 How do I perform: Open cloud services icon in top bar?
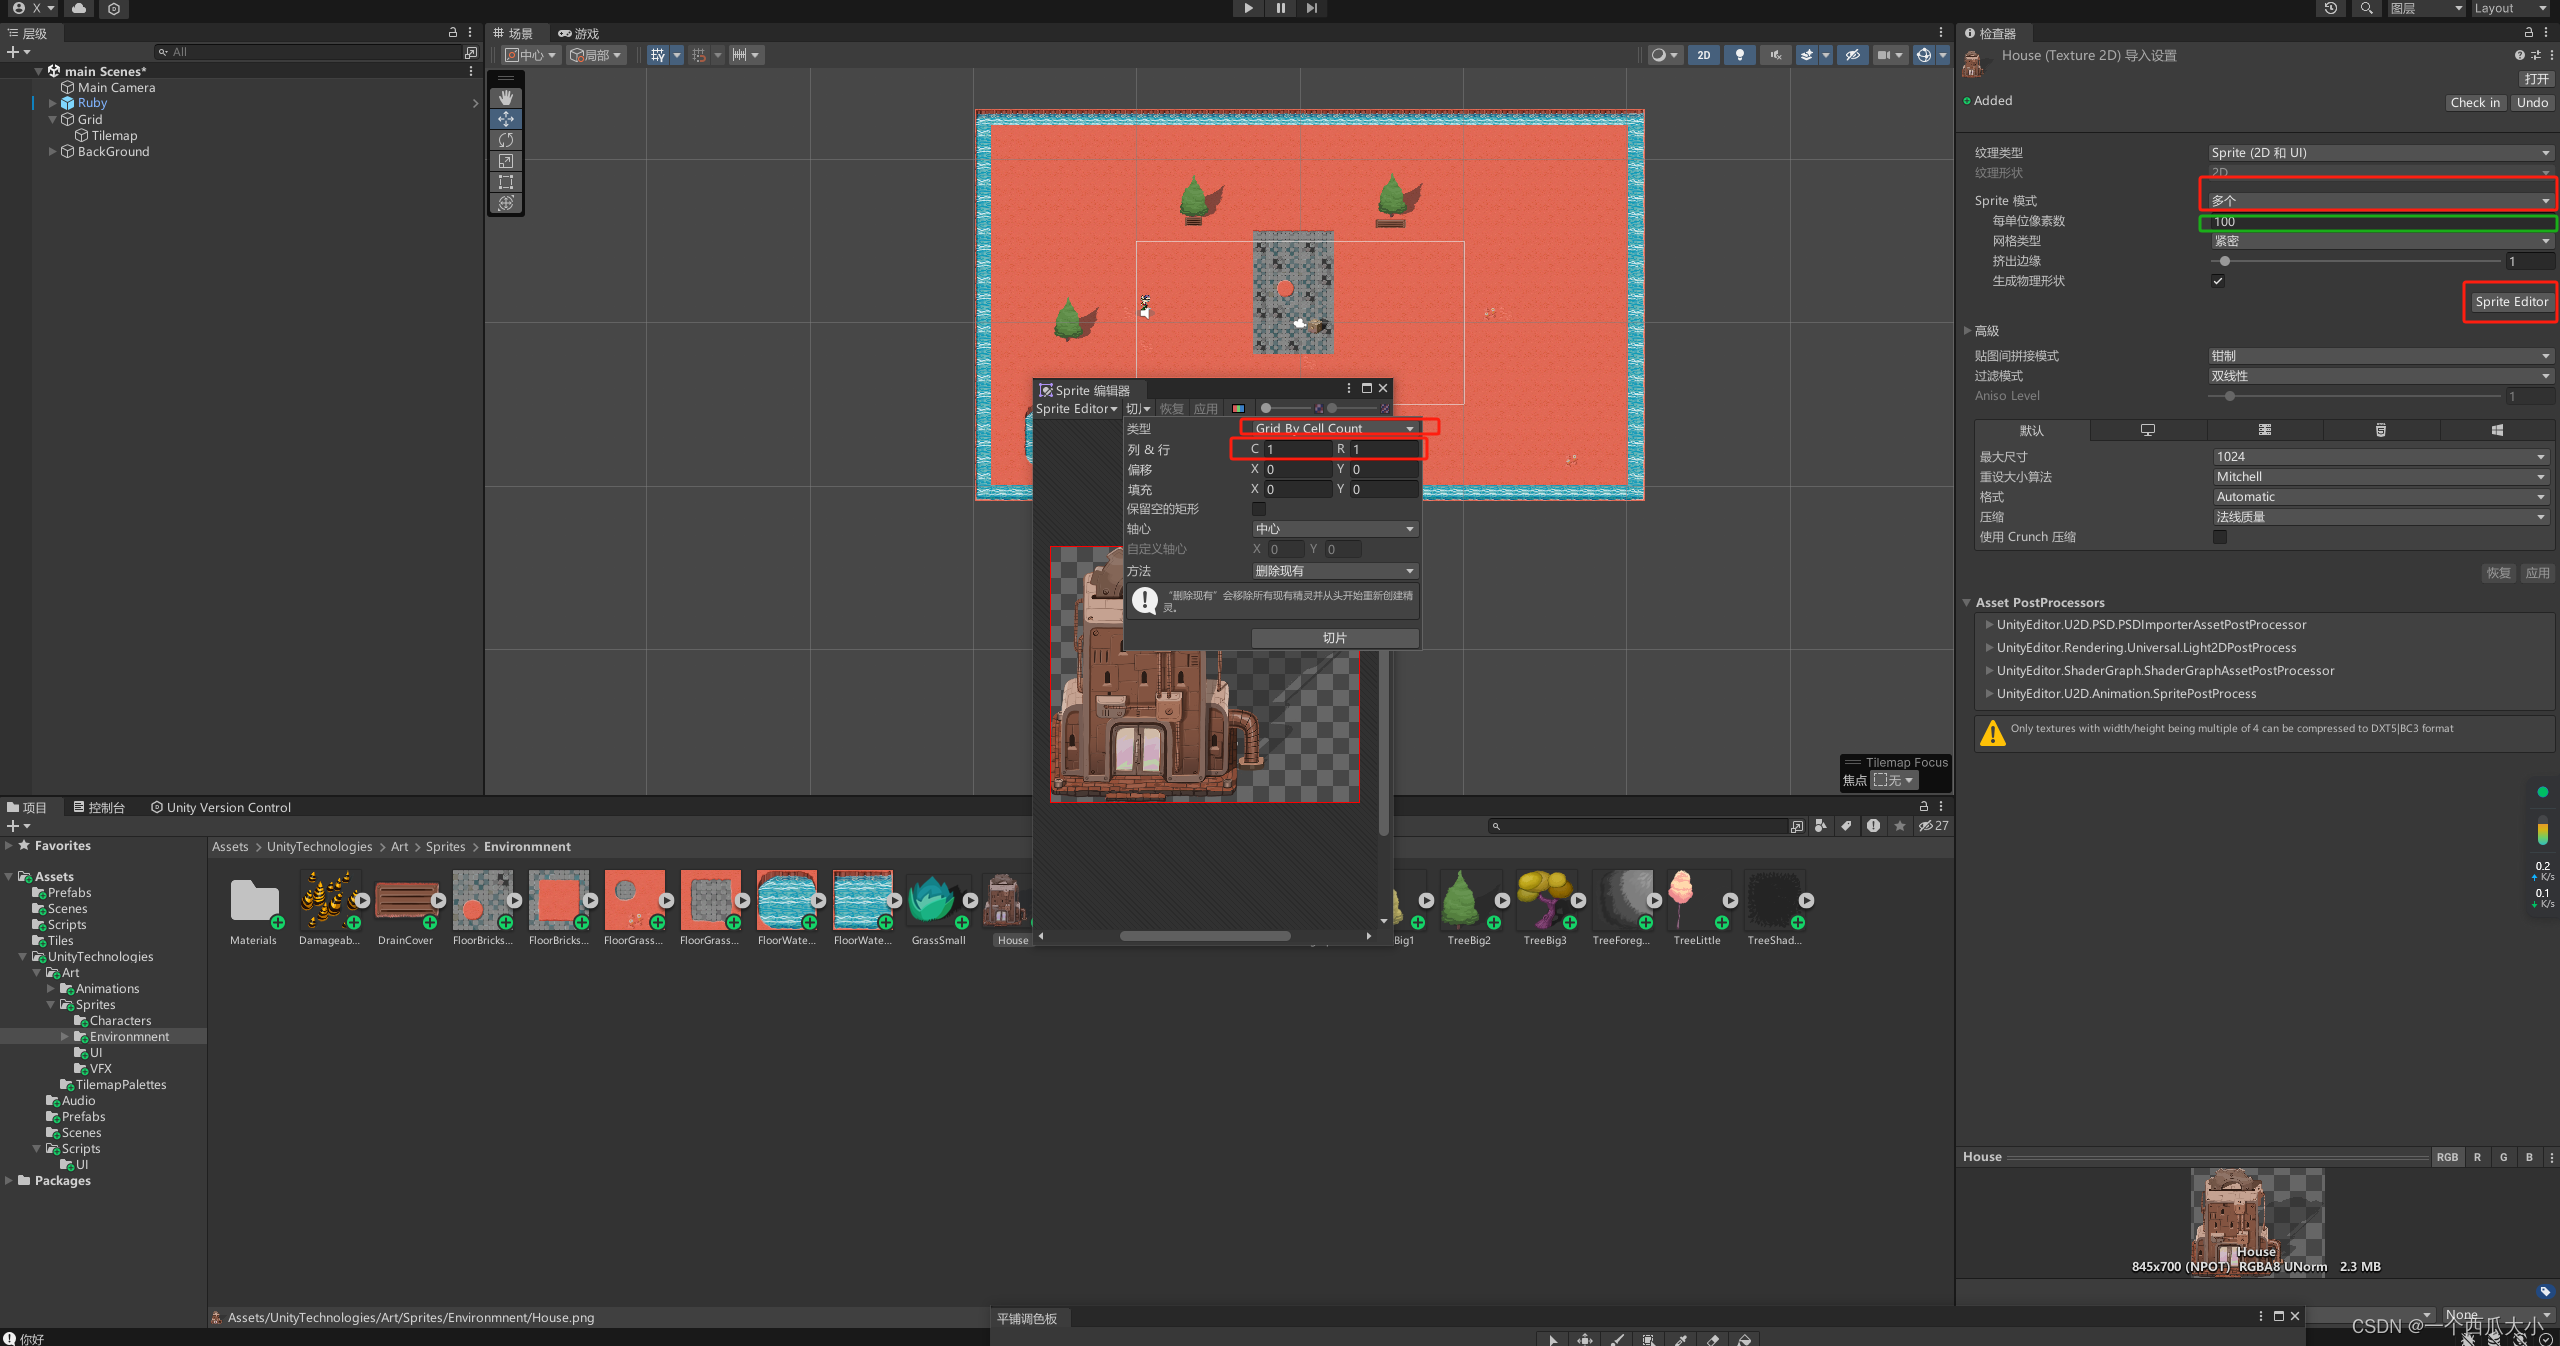click(x=79, y=8)
